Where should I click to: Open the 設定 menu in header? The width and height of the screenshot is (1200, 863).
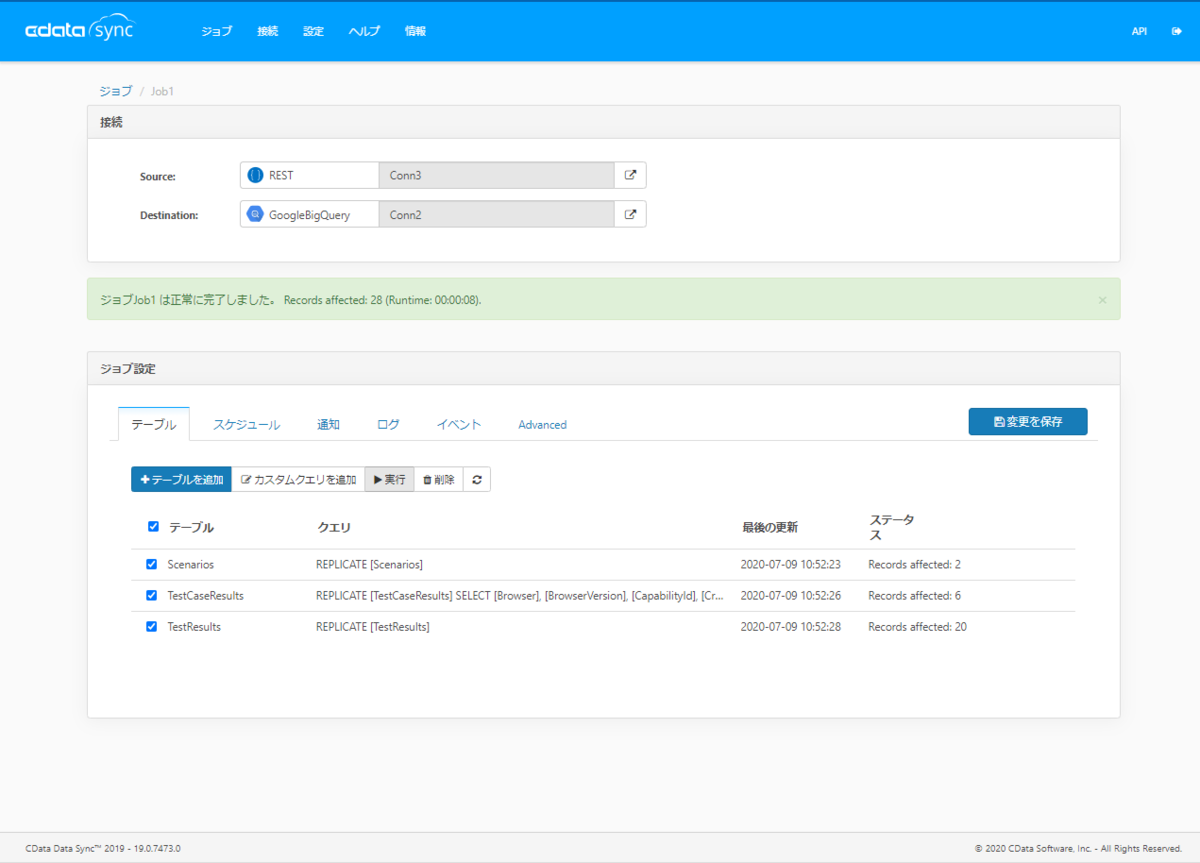(x=314, y=31)
